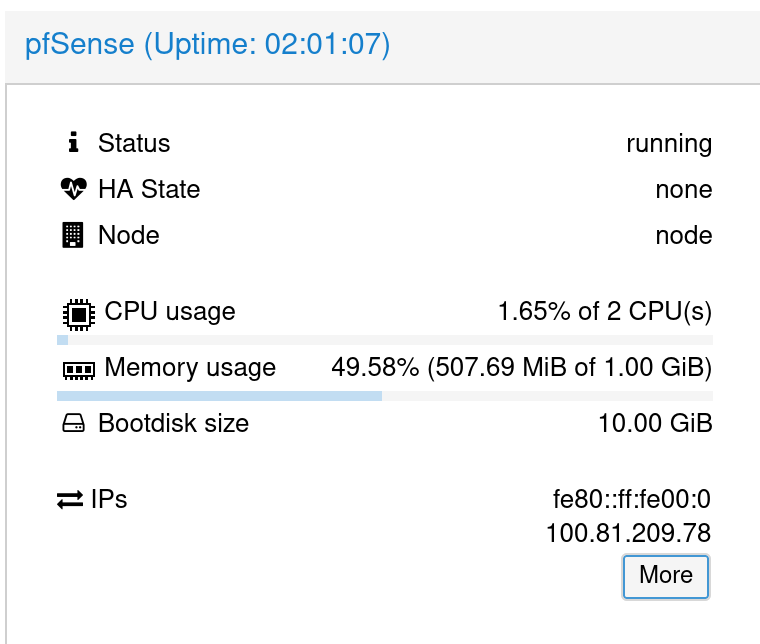Click the Bootdisk size label

(x=173, y=423)
